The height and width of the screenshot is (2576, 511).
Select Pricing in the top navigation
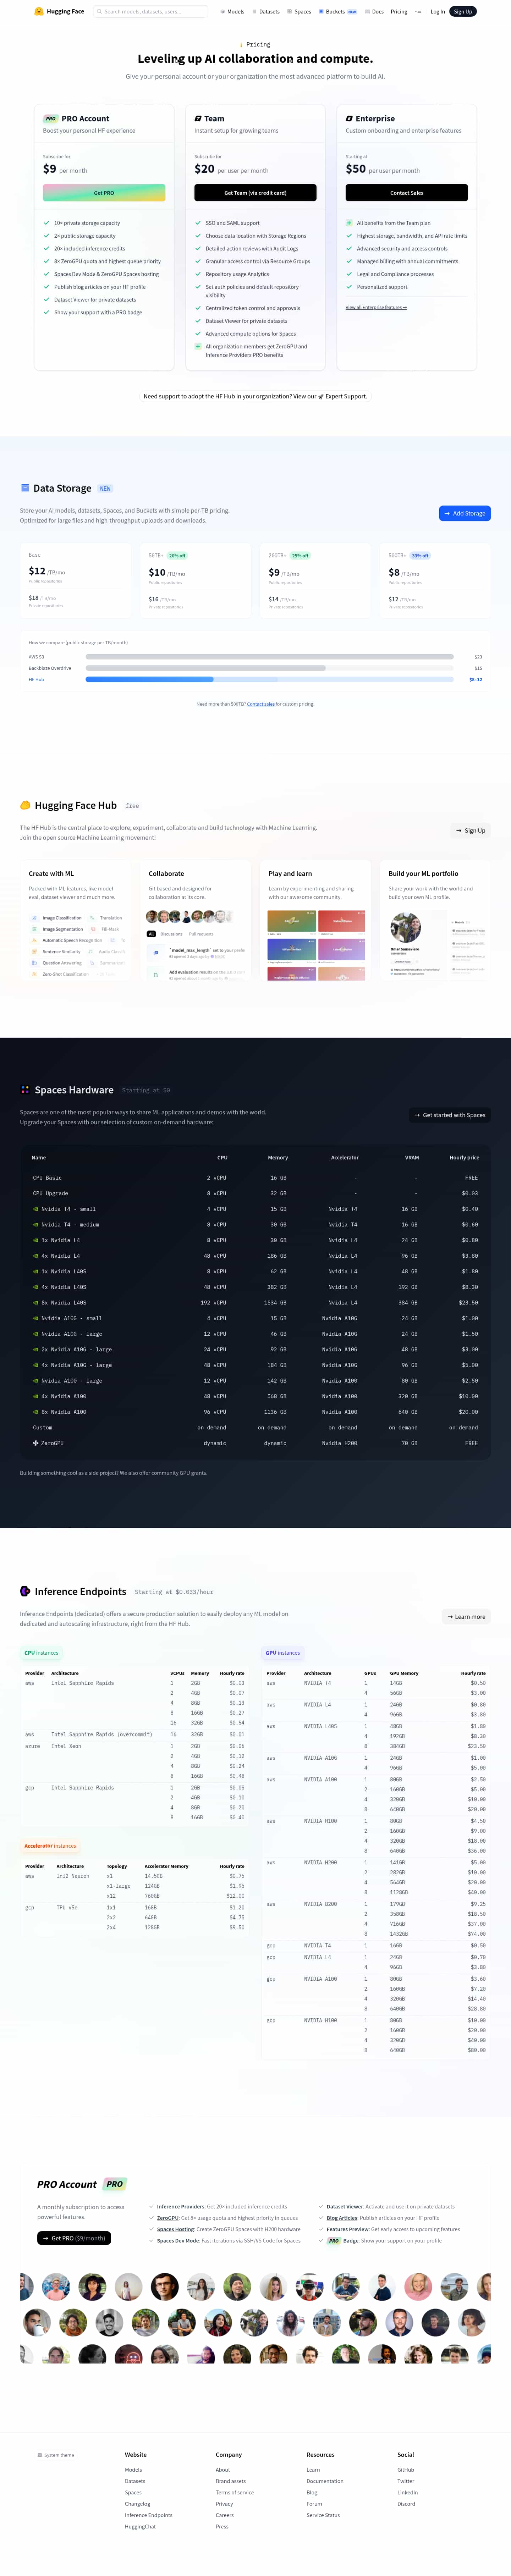tap(399, 12)
